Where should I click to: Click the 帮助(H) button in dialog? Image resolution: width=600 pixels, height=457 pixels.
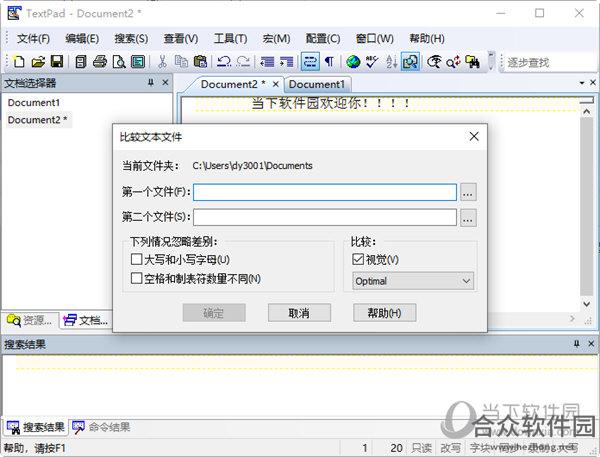point(385,313)
